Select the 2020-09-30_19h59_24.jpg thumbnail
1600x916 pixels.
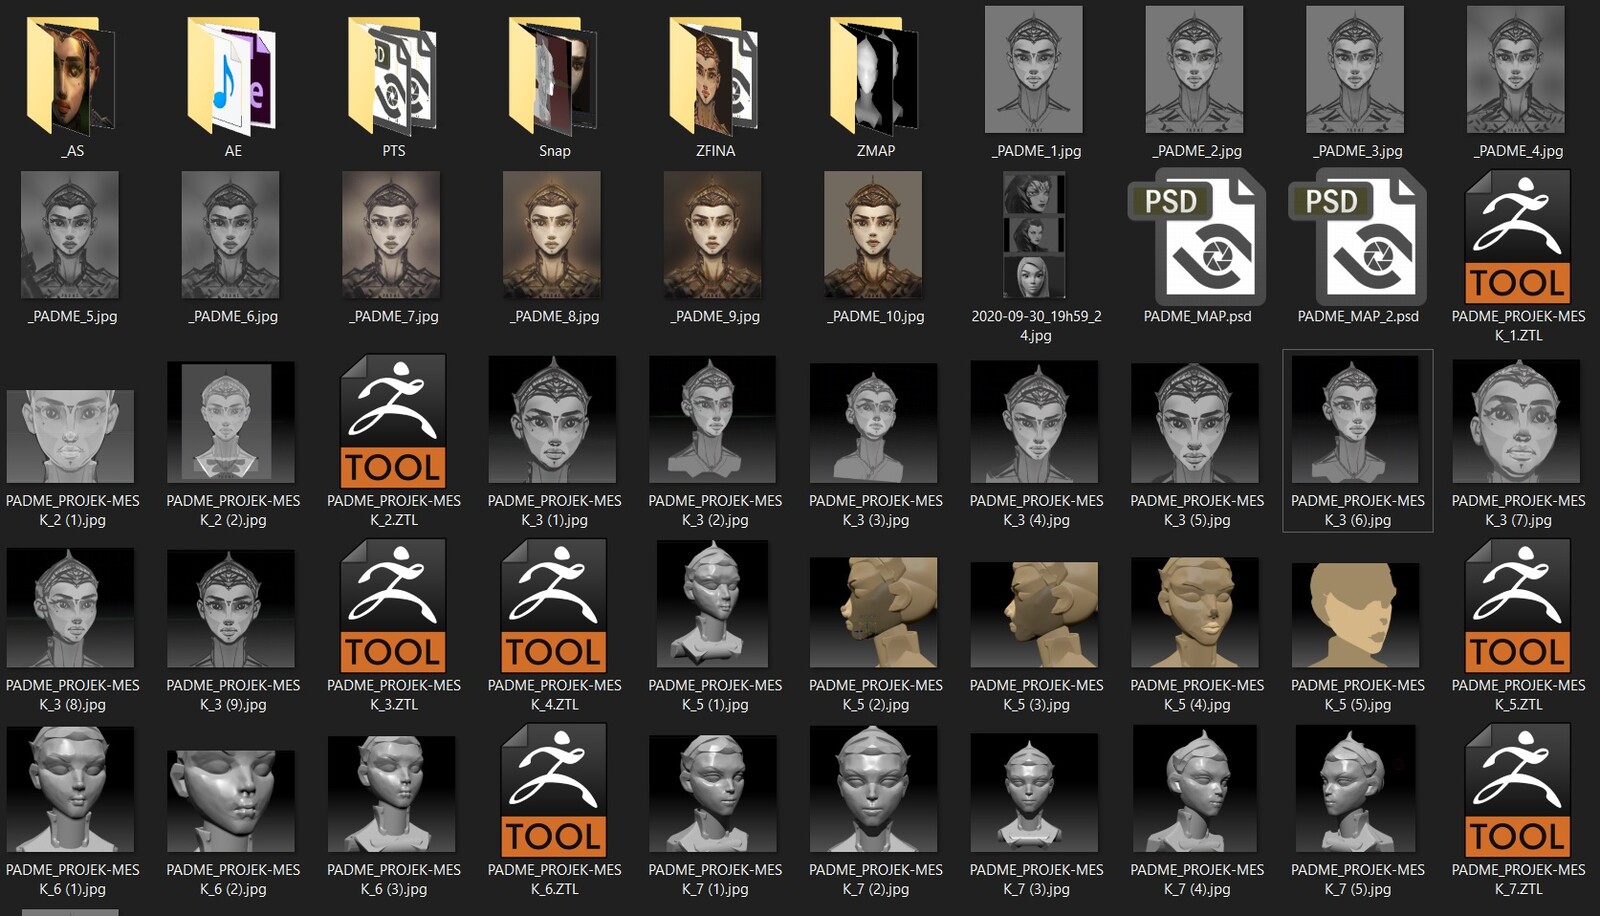pos(1034,235)
